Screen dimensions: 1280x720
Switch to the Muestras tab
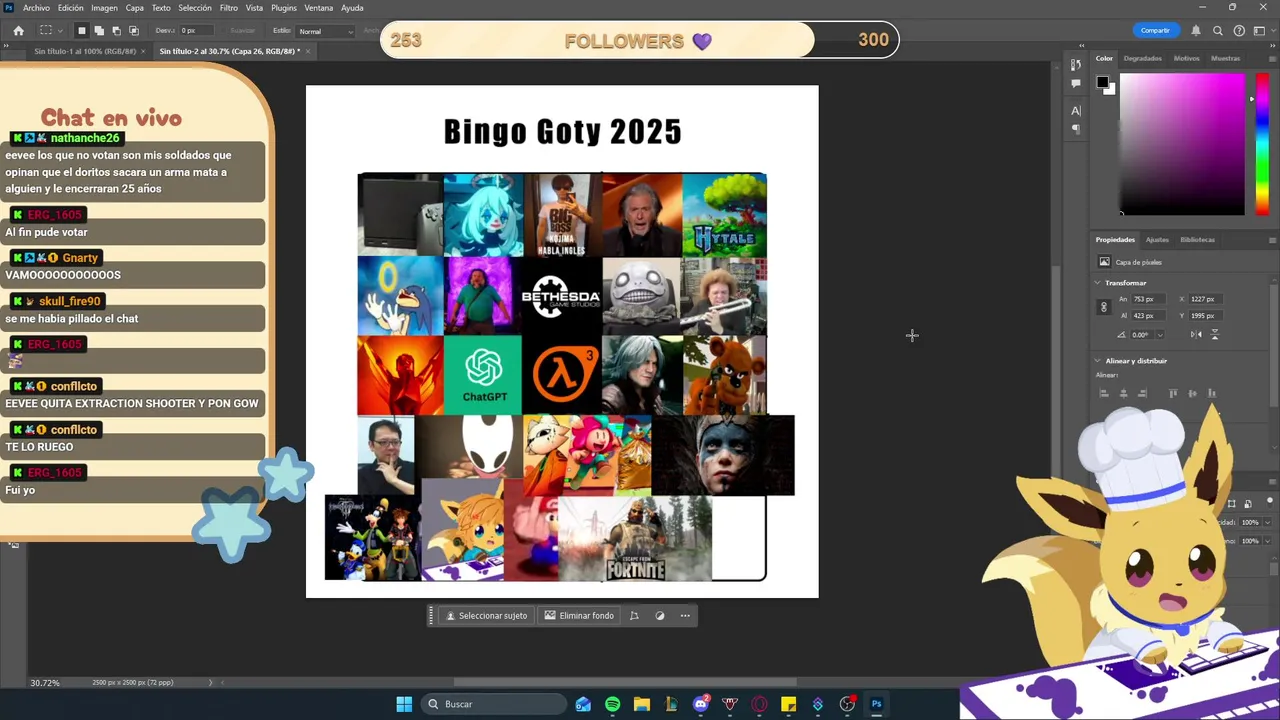[x=1225, y=58]
